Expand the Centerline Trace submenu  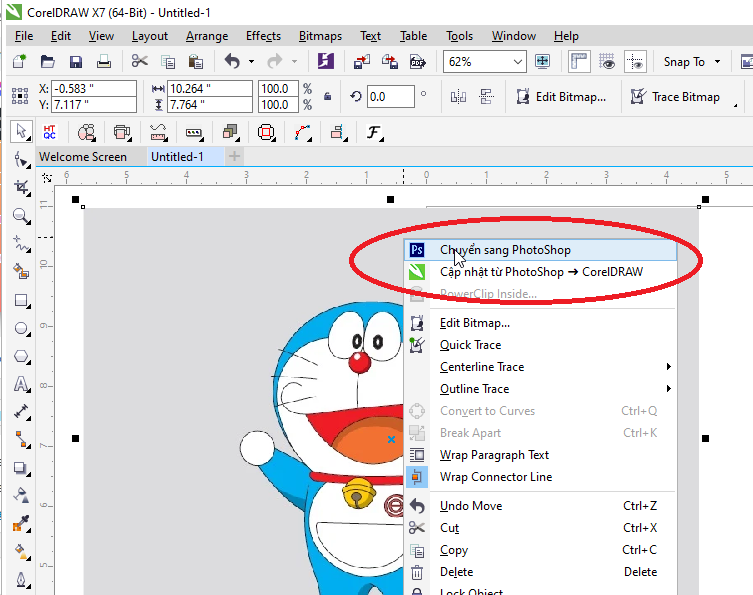click(x=668, y=367)
